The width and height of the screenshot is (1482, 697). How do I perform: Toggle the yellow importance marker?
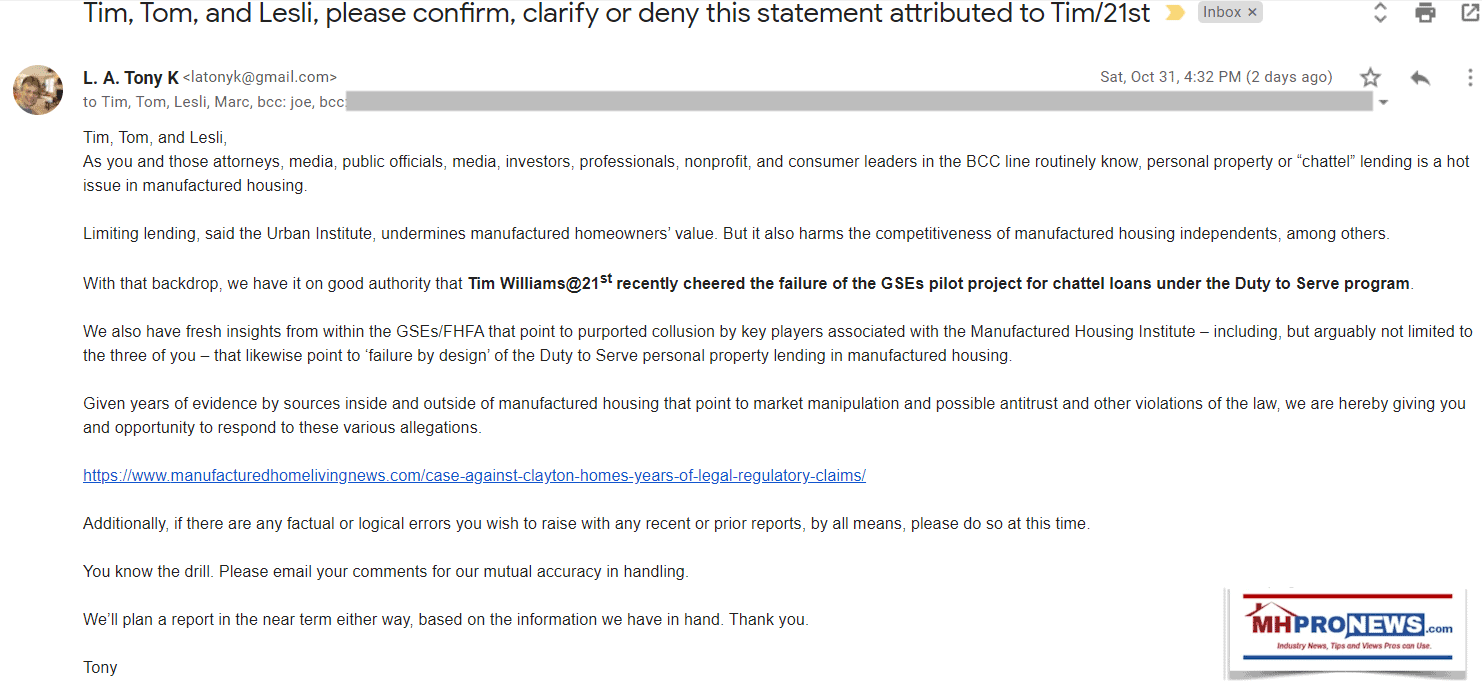(x=1174, y=14)
